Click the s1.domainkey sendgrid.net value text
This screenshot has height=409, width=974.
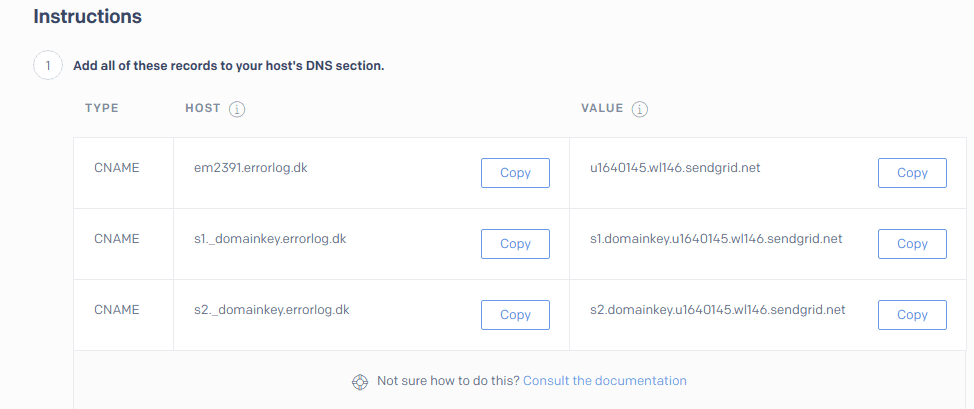[x=716, y=239]
